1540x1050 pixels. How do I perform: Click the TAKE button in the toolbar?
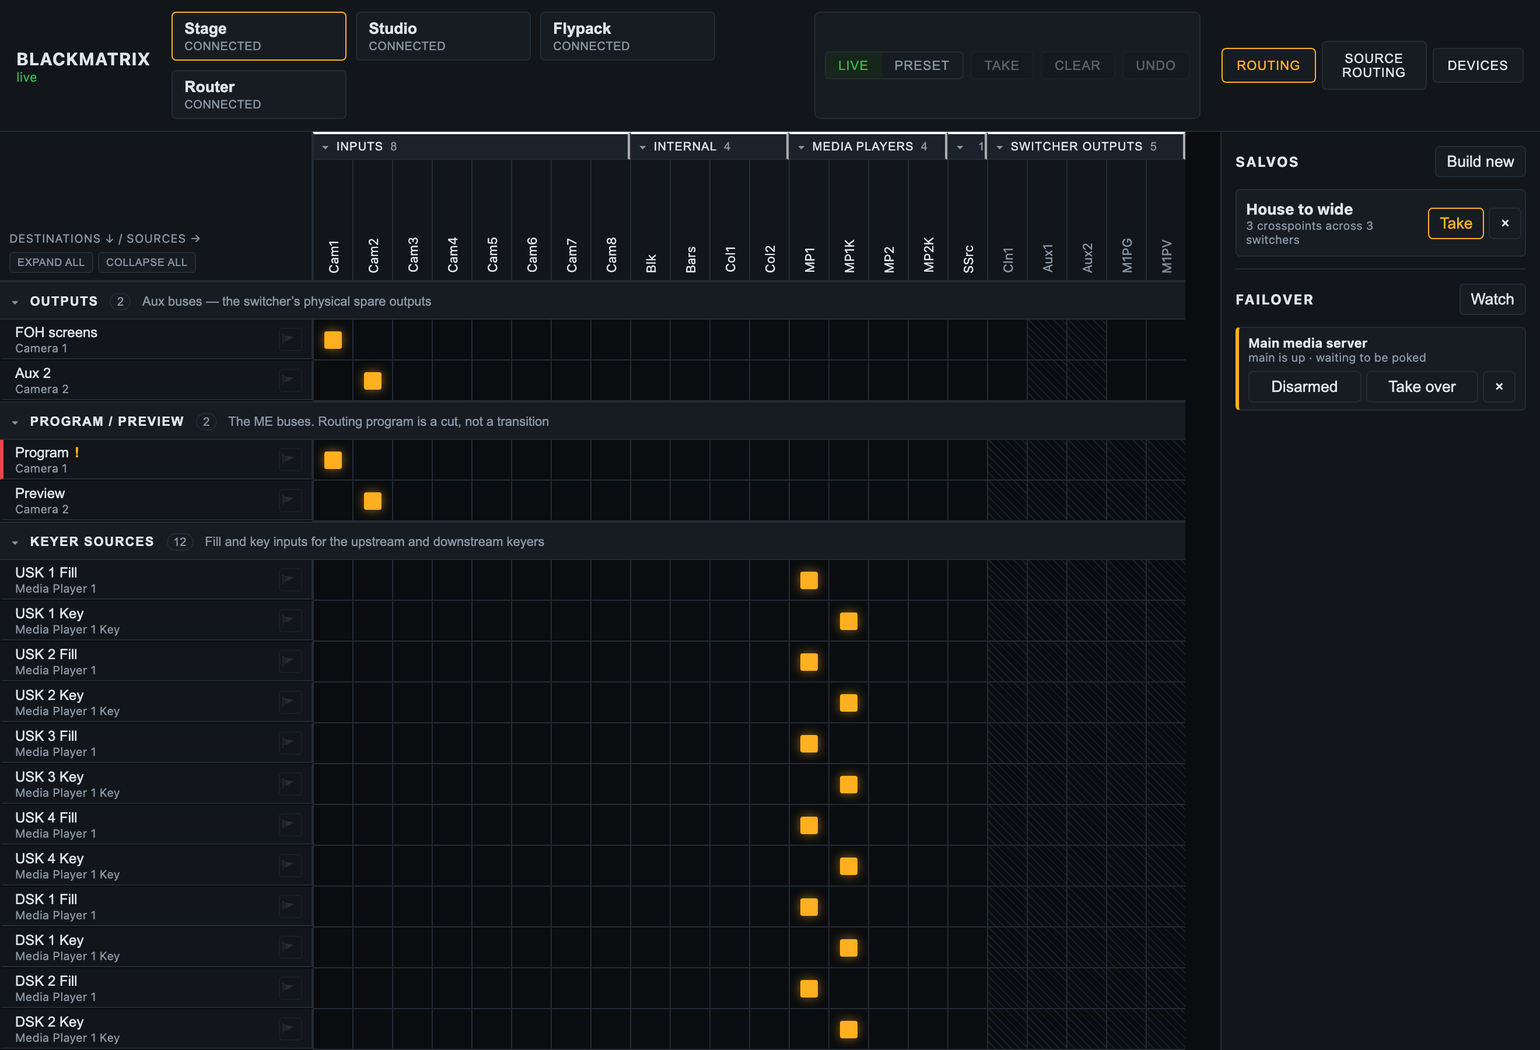pos(1001,65)
